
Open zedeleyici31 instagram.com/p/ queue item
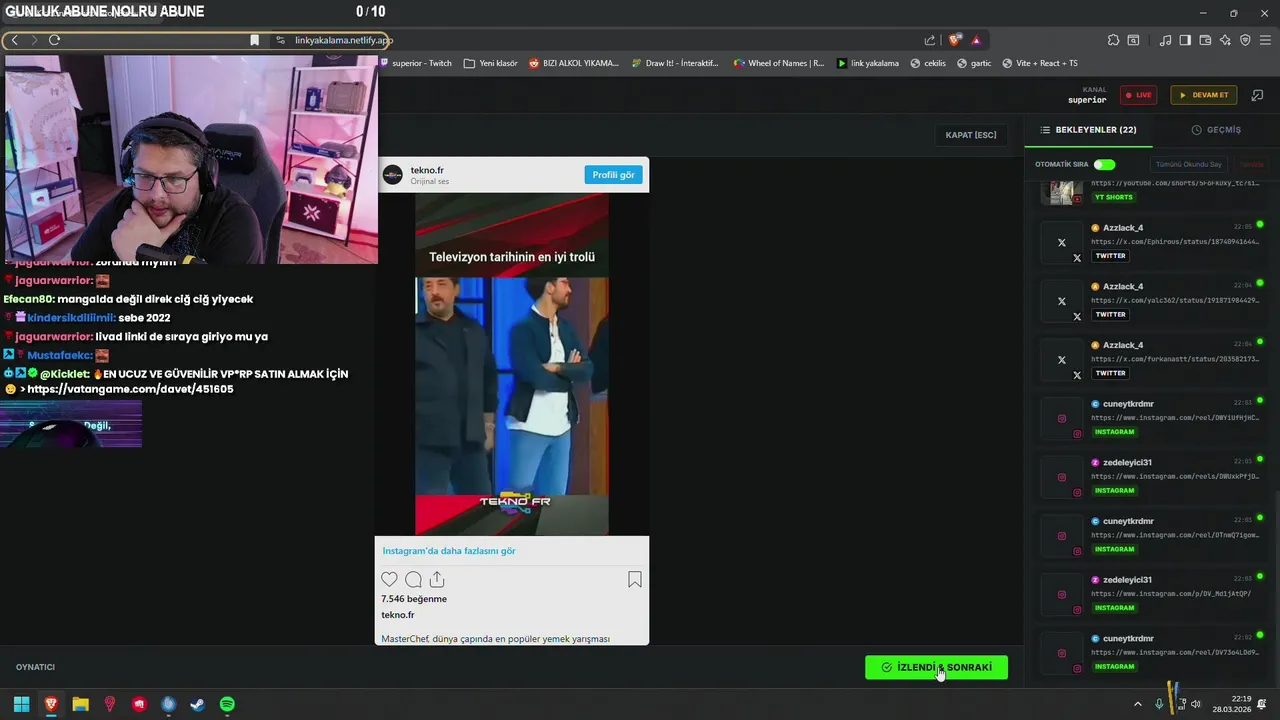pos(1152,593)
